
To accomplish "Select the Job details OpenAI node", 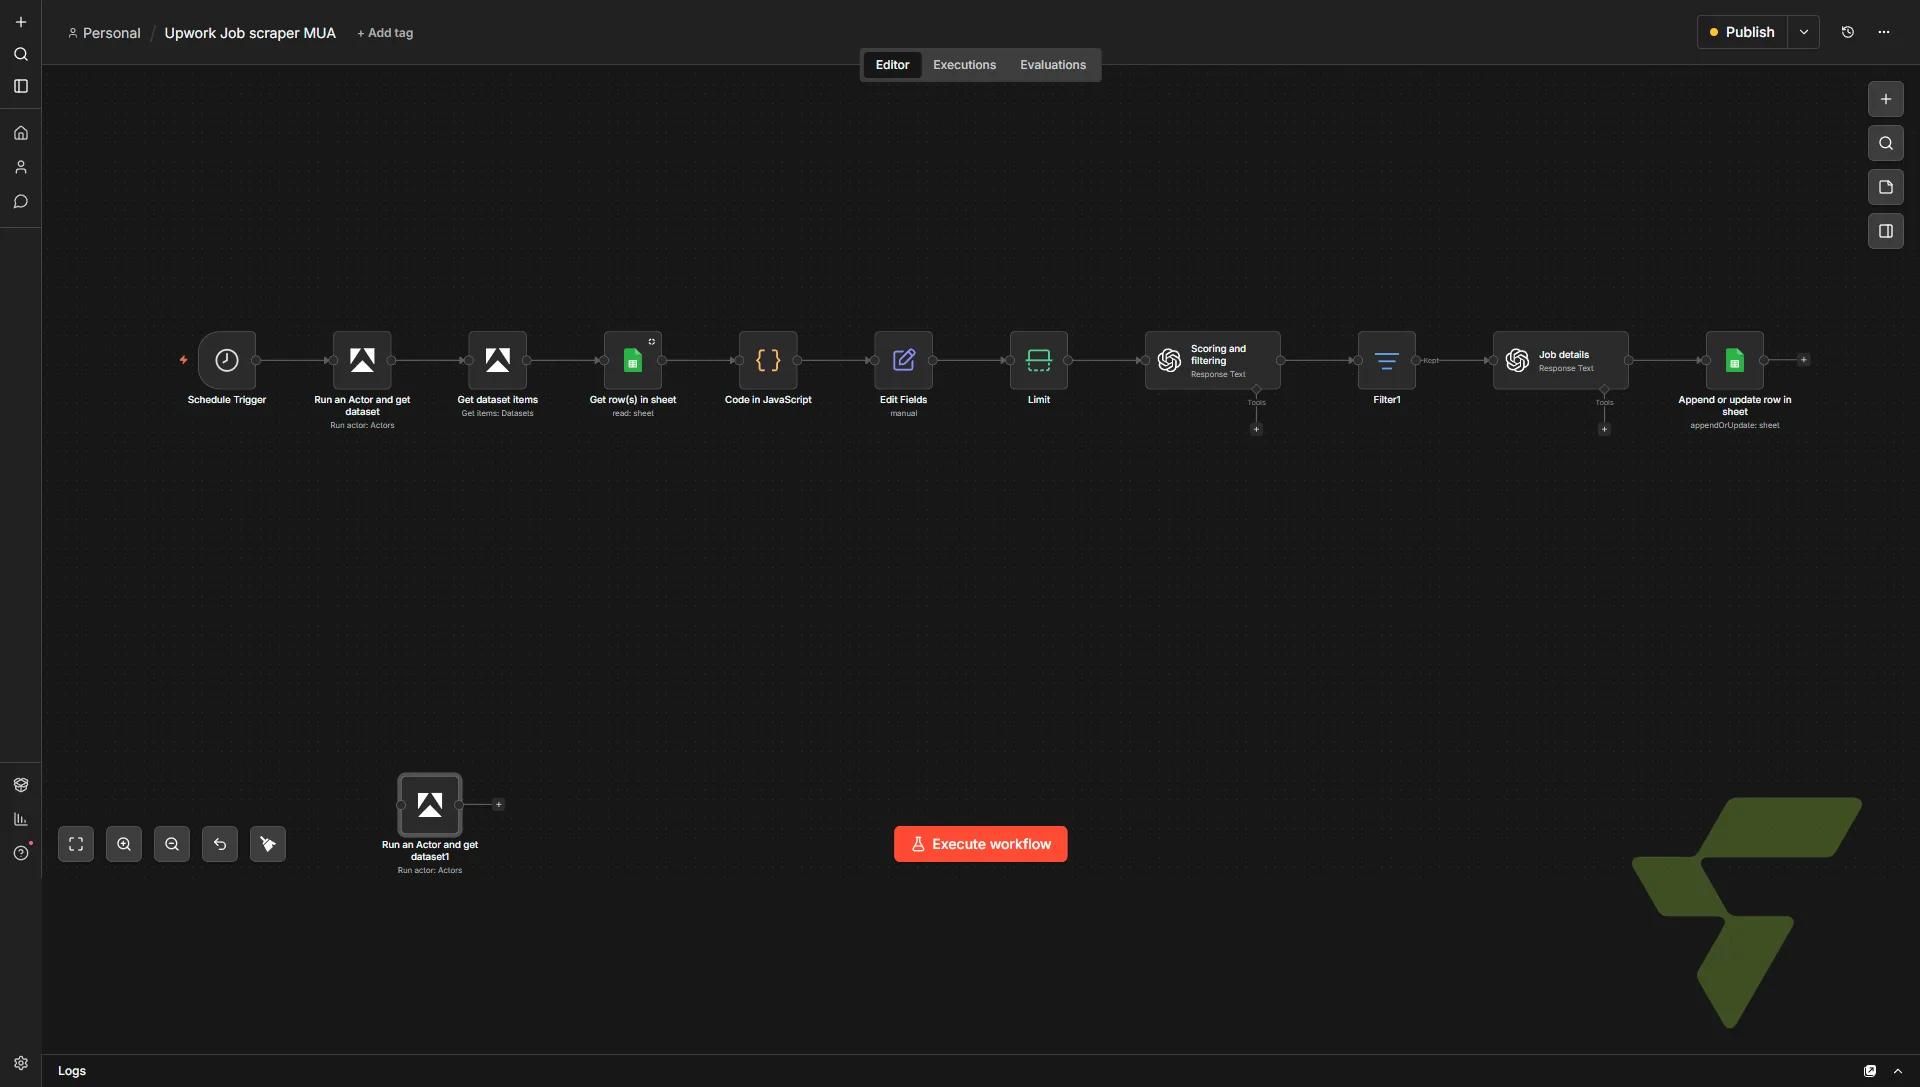I will (1561, 360).
